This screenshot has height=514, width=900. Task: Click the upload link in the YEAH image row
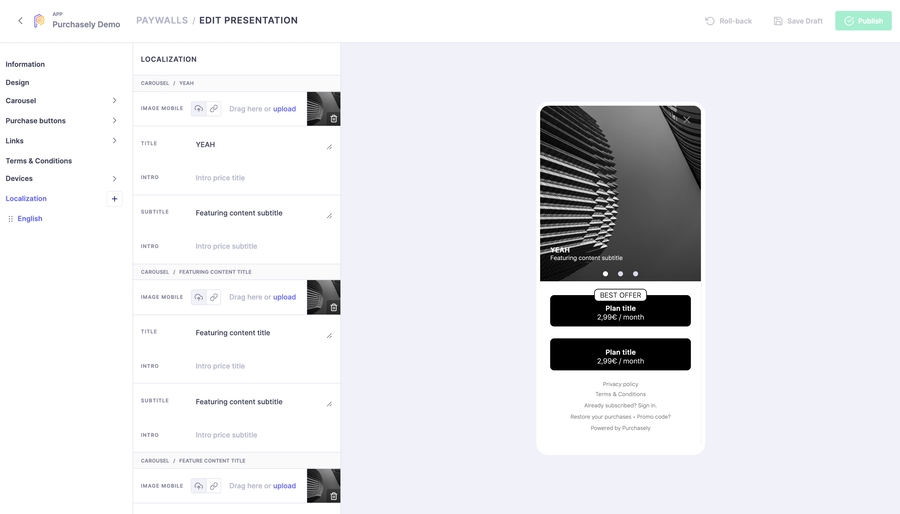(x=284, y=108)
